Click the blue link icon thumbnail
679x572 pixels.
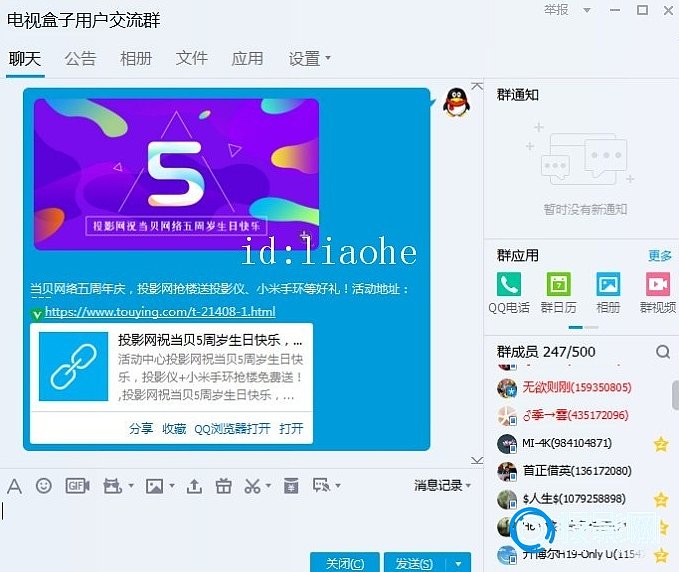click(73, 366)
